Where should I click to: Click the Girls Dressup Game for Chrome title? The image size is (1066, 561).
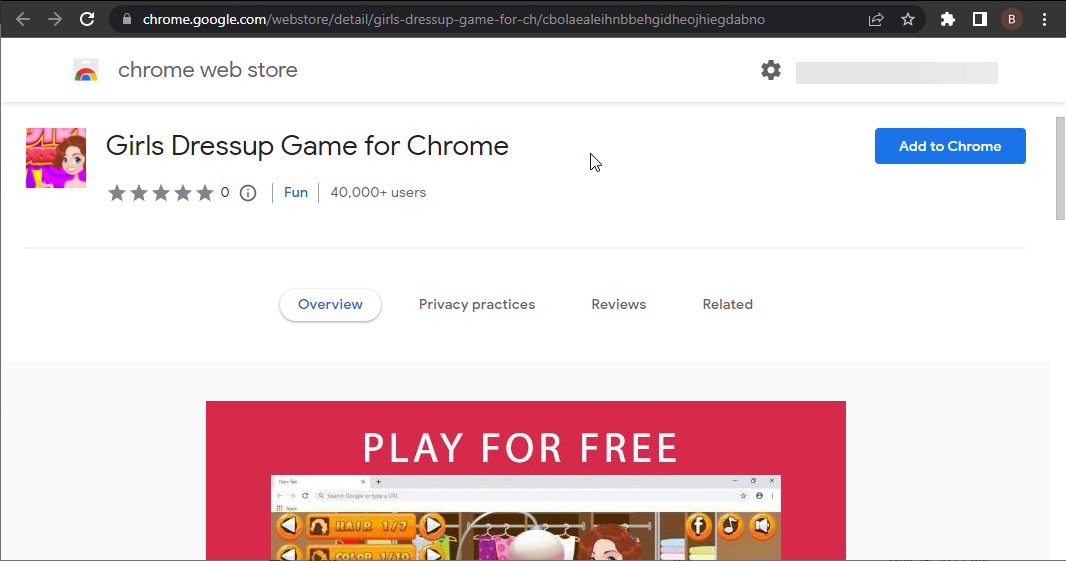[x=307, y=146]
